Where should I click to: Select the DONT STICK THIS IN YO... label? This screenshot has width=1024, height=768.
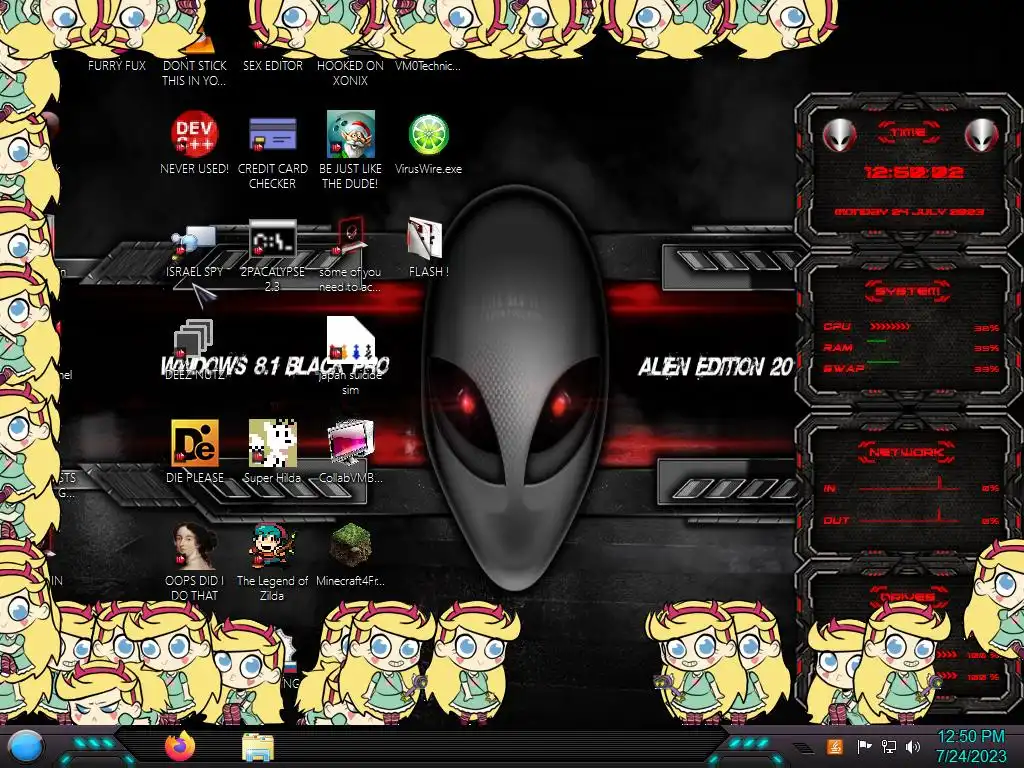click(195, 73)
